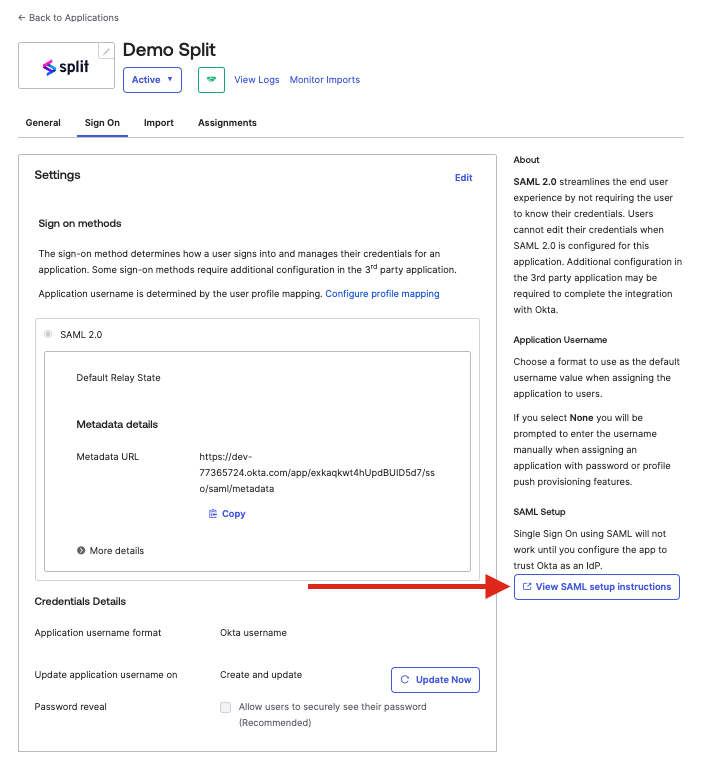
Task: Select the Sign On tab
Action: (x=102, y=123)
